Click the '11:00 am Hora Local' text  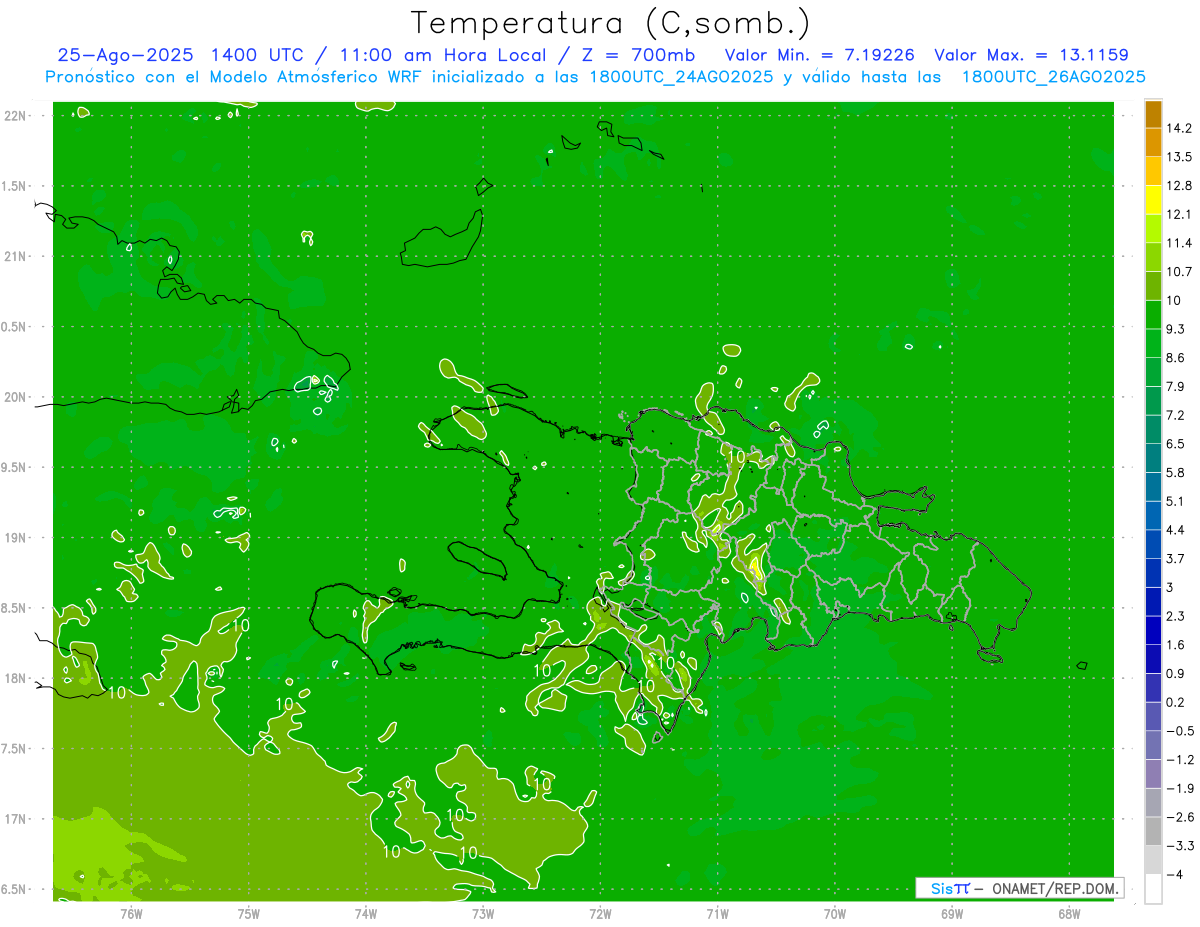click(441, 55)
